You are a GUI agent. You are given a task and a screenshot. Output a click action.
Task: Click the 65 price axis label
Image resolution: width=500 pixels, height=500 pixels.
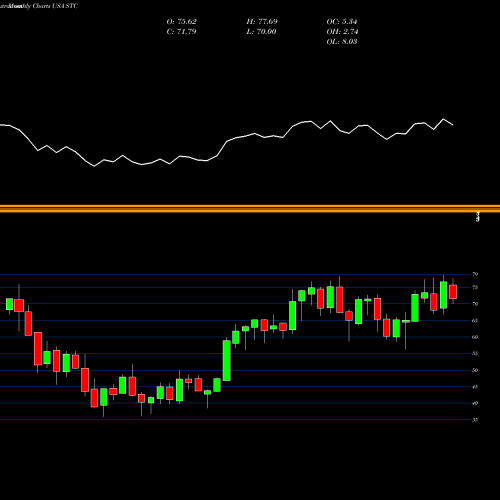point(475,321)
